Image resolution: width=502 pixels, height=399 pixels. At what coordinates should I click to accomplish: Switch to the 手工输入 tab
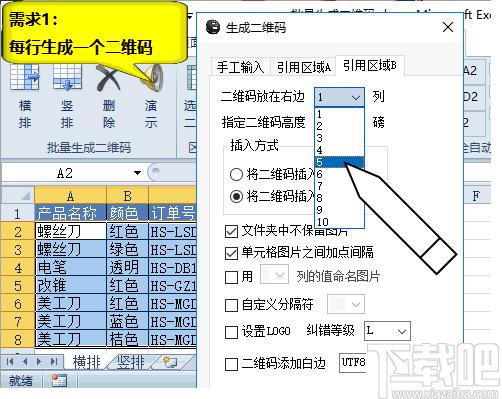240,67
